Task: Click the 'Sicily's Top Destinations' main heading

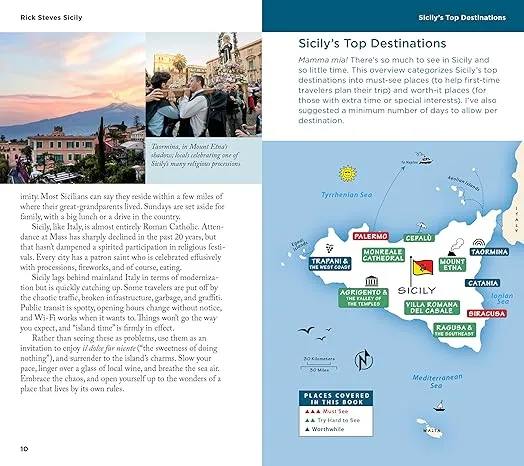Action: pyautogui.click(x=372, y=43)
